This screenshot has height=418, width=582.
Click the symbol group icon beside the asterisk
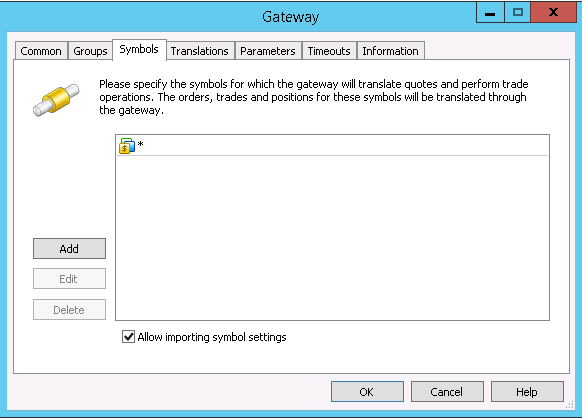click(127, 146)
